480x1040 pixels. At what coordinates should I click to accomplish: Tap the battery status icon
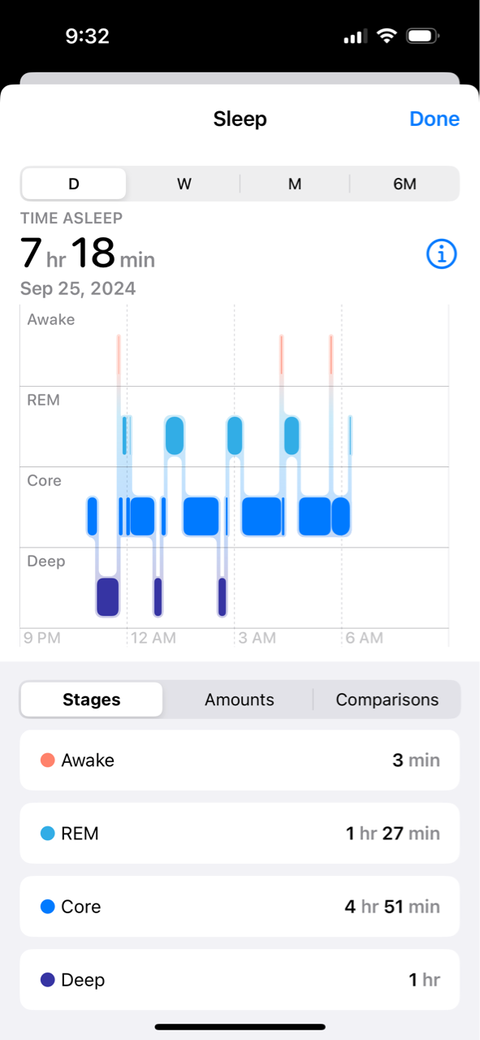pos(422,36)
